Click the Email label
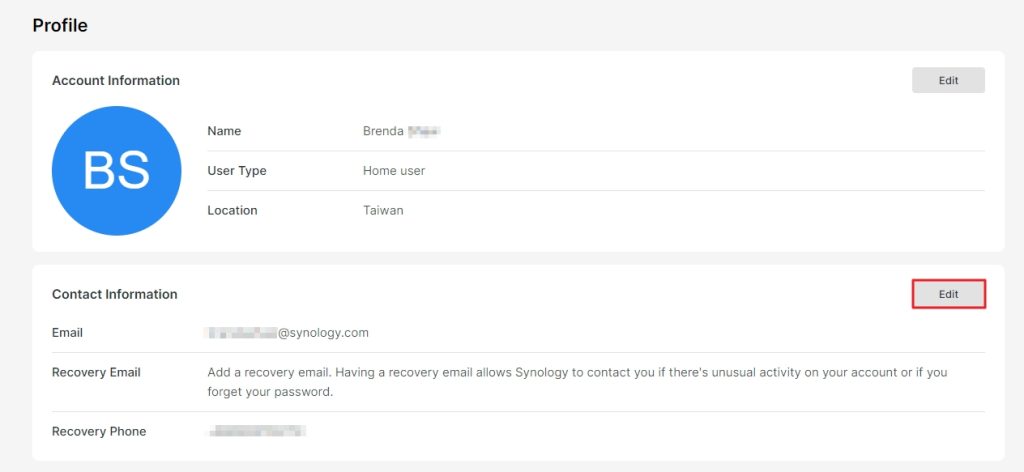 (x=68, y=333)
